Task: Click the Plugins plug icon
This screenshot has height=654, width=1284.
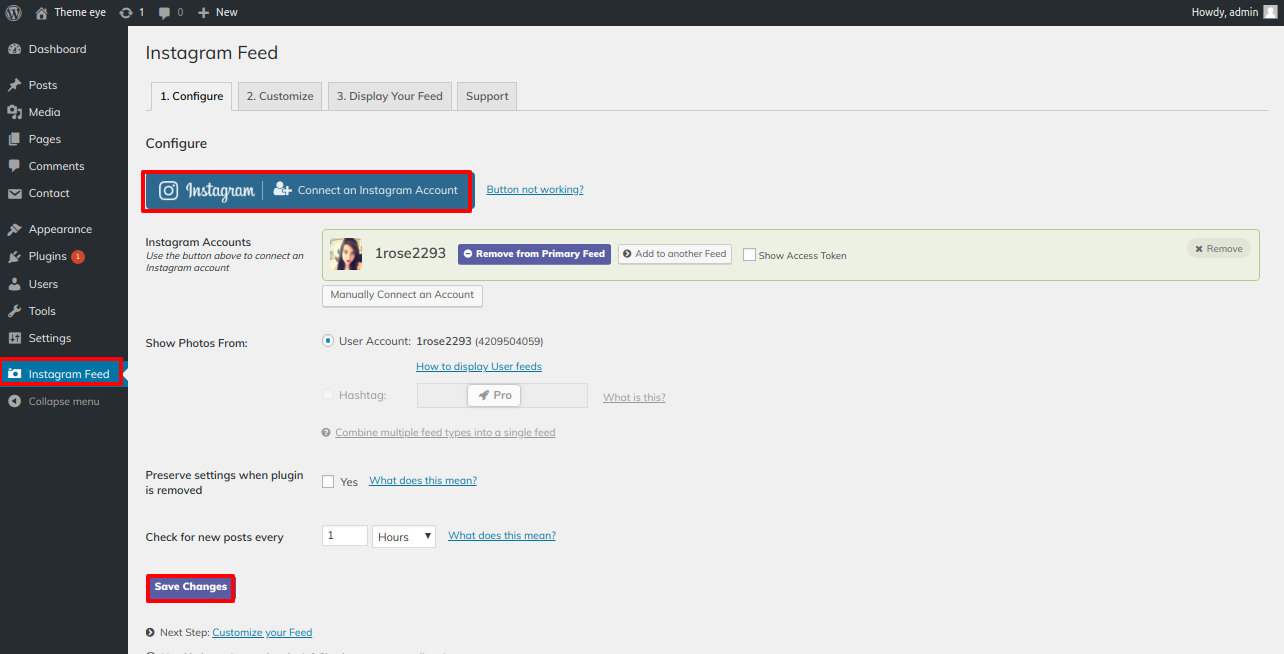Action: tap(15, 257)
